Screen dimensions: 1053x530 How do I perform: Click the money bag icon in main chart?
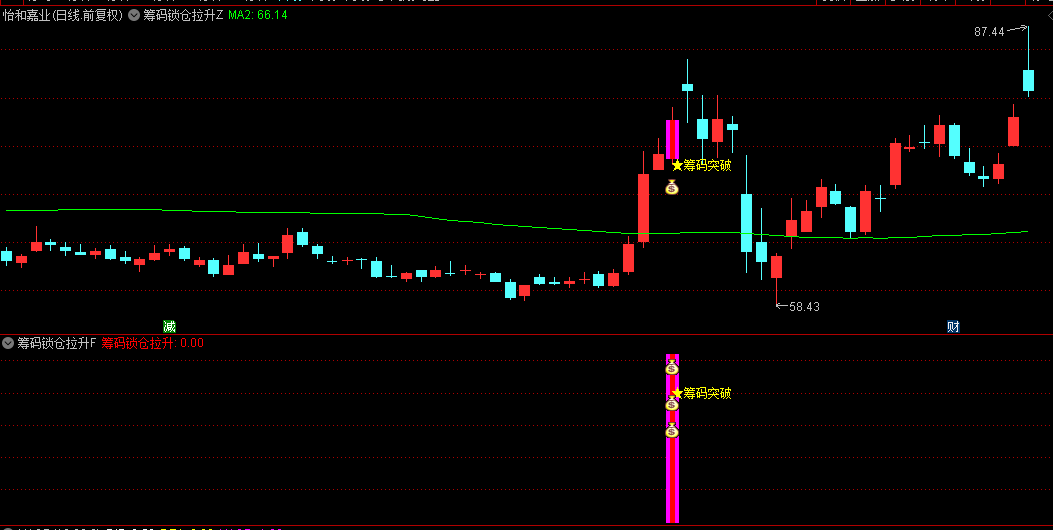(x=672, y=187)
